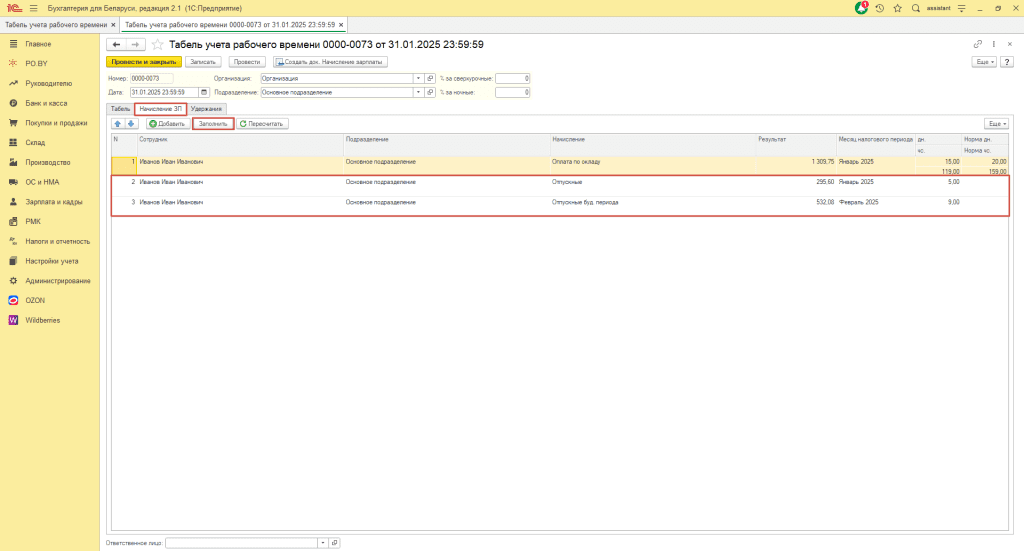
Task: Click the Заполнить button
Action: point(213,124)
